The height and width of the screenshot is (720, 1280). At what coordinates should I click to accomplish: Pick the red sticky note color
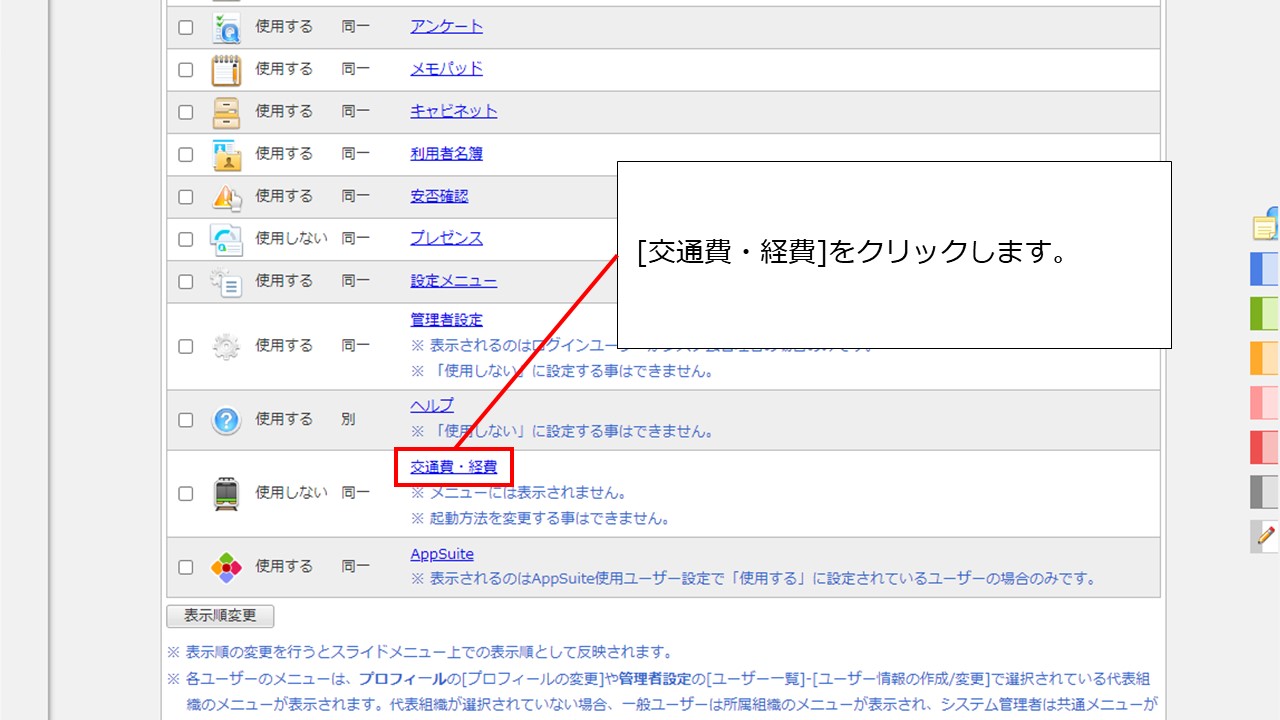click(x=1265, y=447)
